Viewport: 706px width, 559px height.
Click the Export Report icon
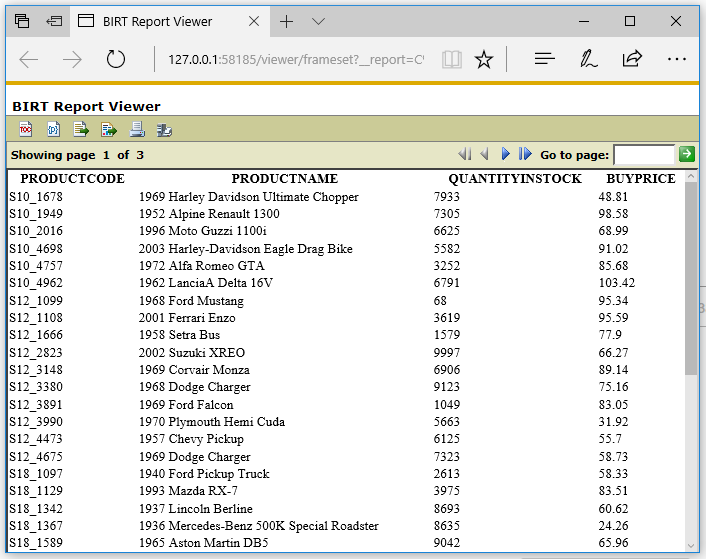[x=109, y=130]
